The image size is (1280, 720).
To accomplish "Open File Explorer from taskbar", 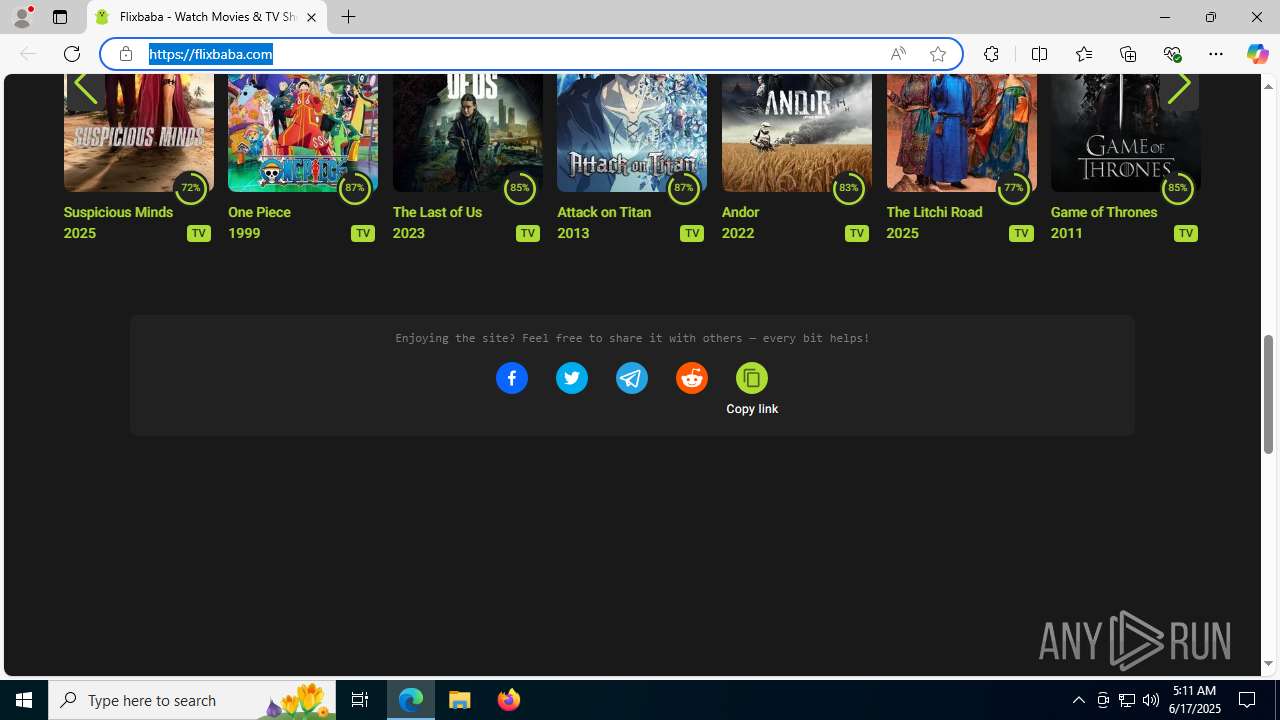I will click(x=460, y=700).
